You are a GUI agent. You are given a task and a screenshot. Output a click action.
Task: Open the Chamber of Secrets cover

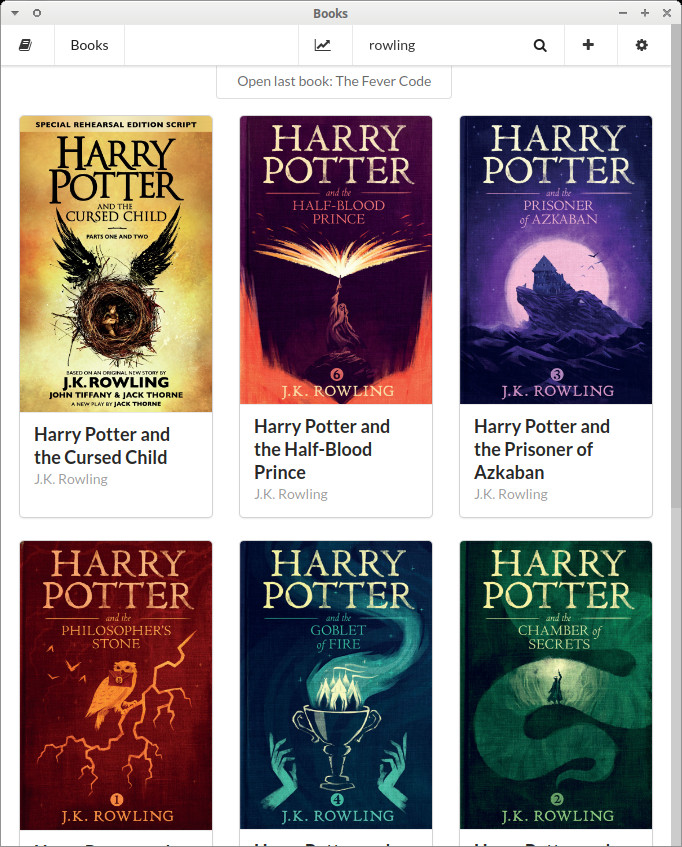[x=556, y=685]
